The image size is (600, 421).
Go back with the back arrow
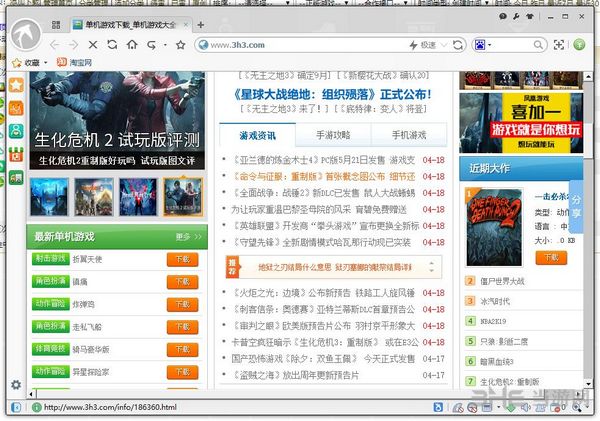54,45
